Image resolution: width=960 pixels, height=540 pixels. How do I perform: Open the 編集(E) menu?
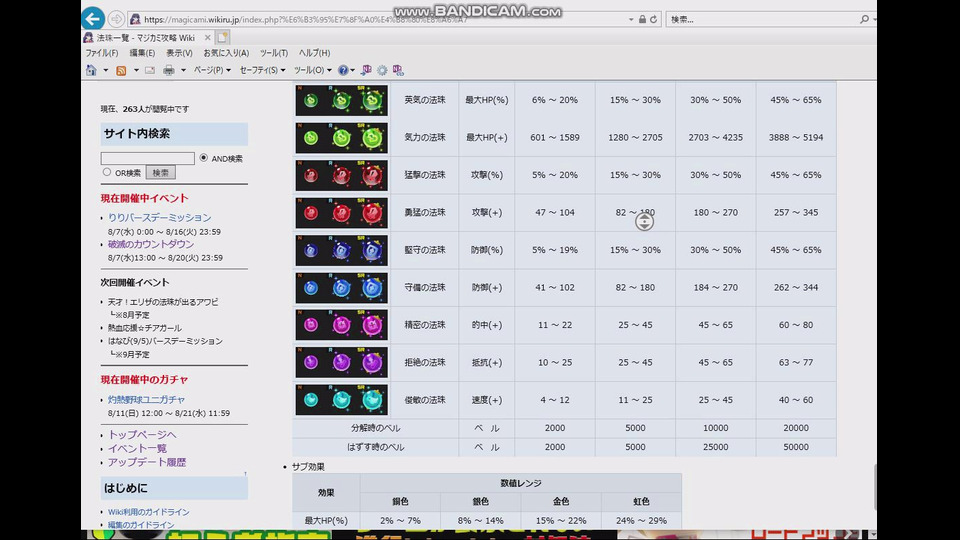tap(142, 53)
